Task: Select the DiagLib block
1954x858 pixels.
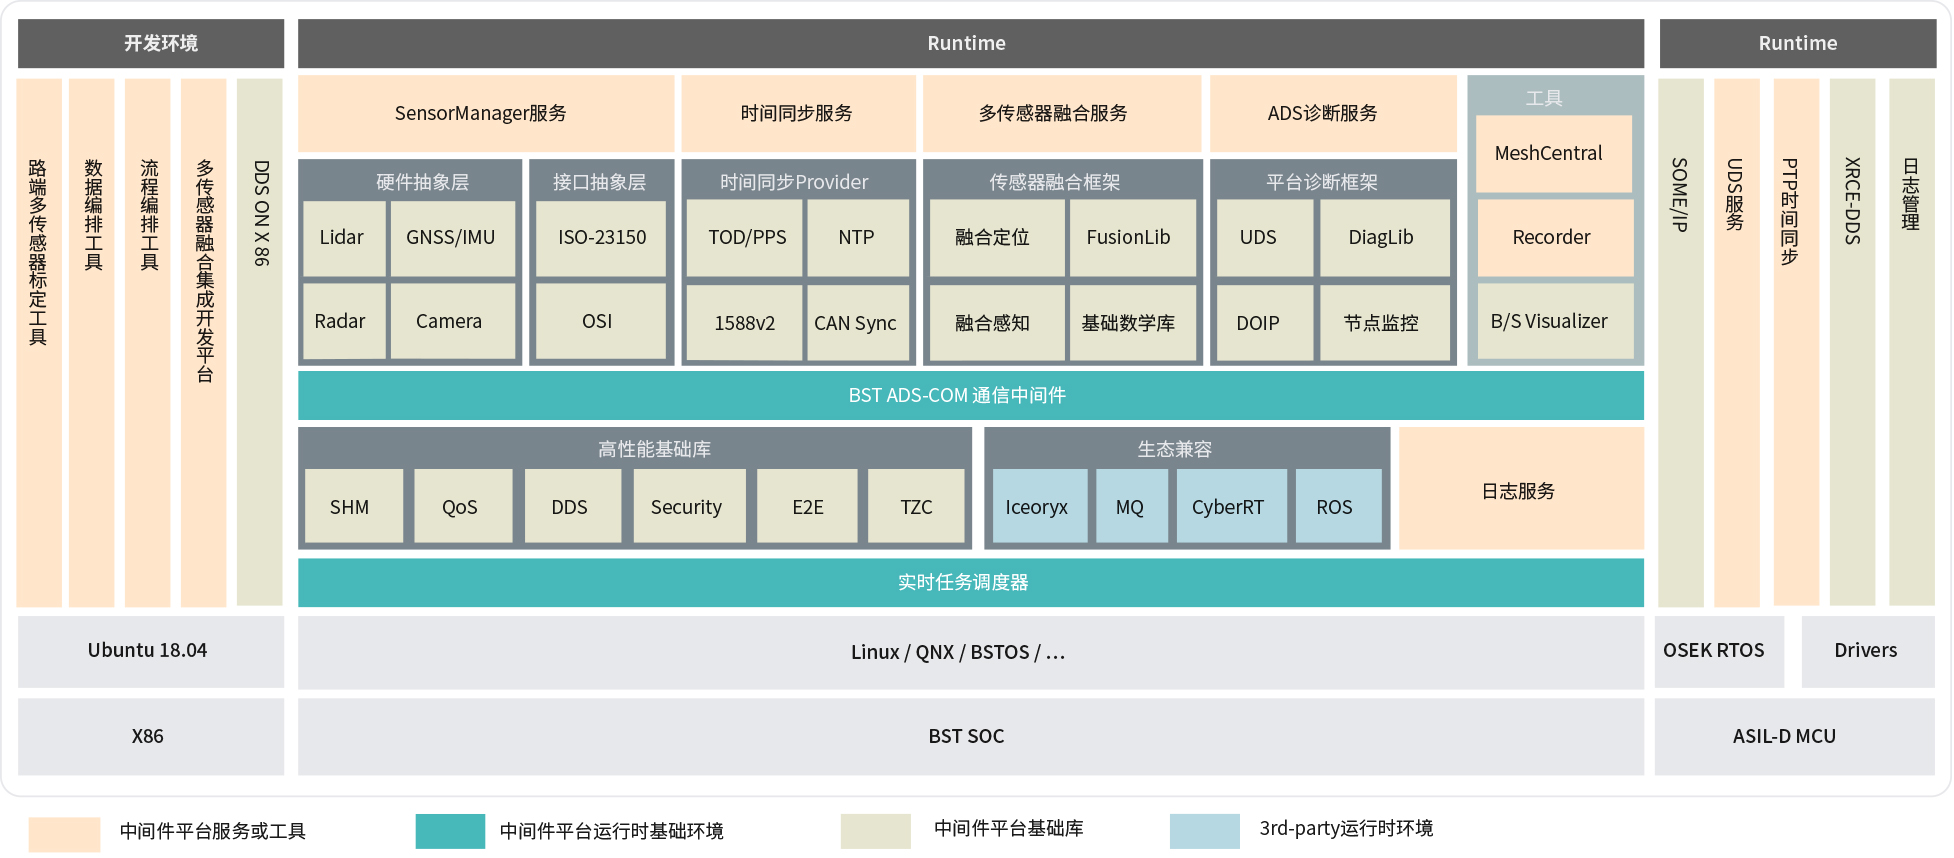Action: pos(1382,238)
